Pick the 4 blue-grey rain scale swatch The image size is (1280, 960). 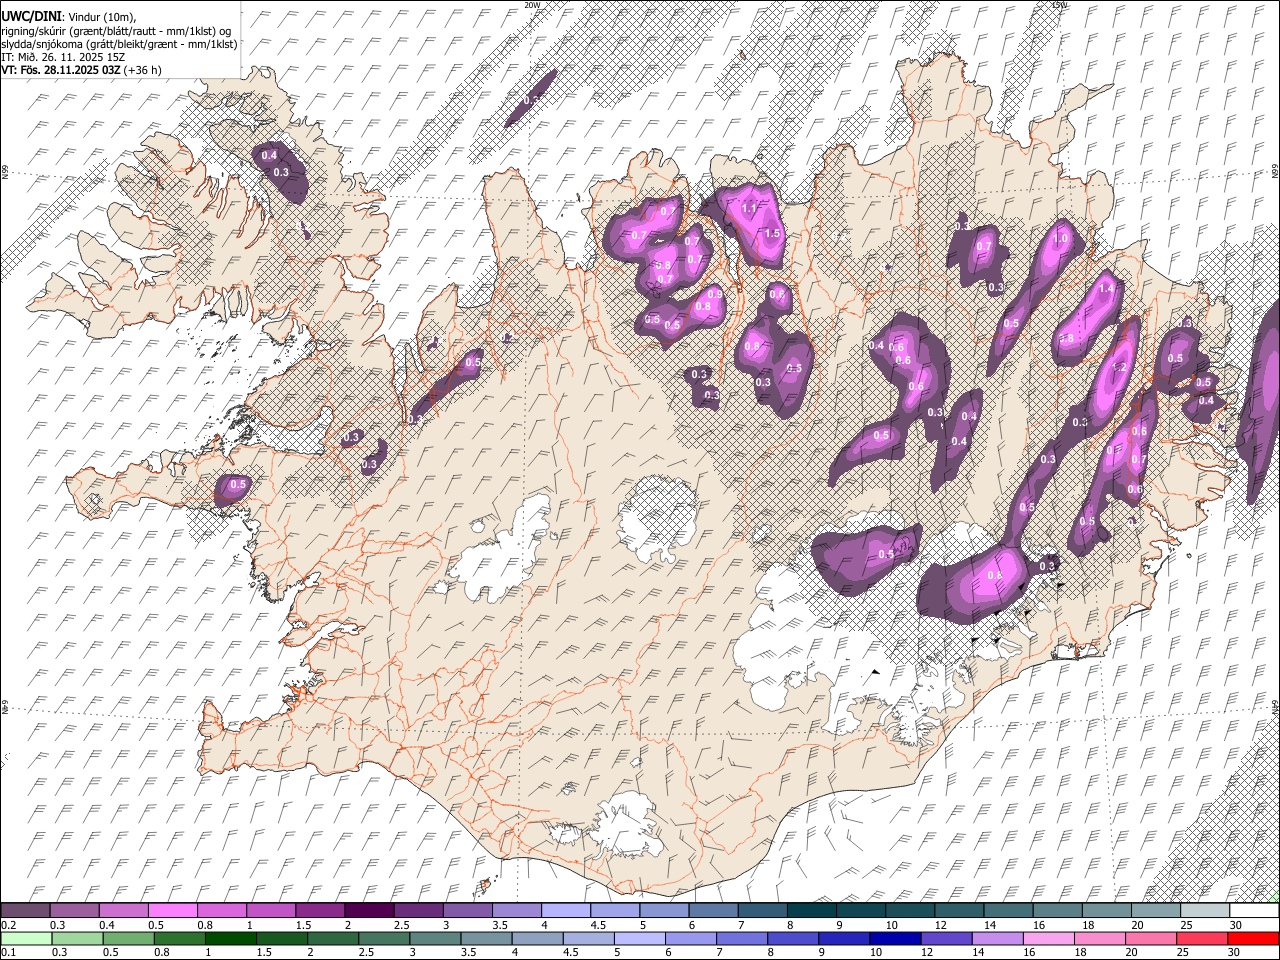537,938
